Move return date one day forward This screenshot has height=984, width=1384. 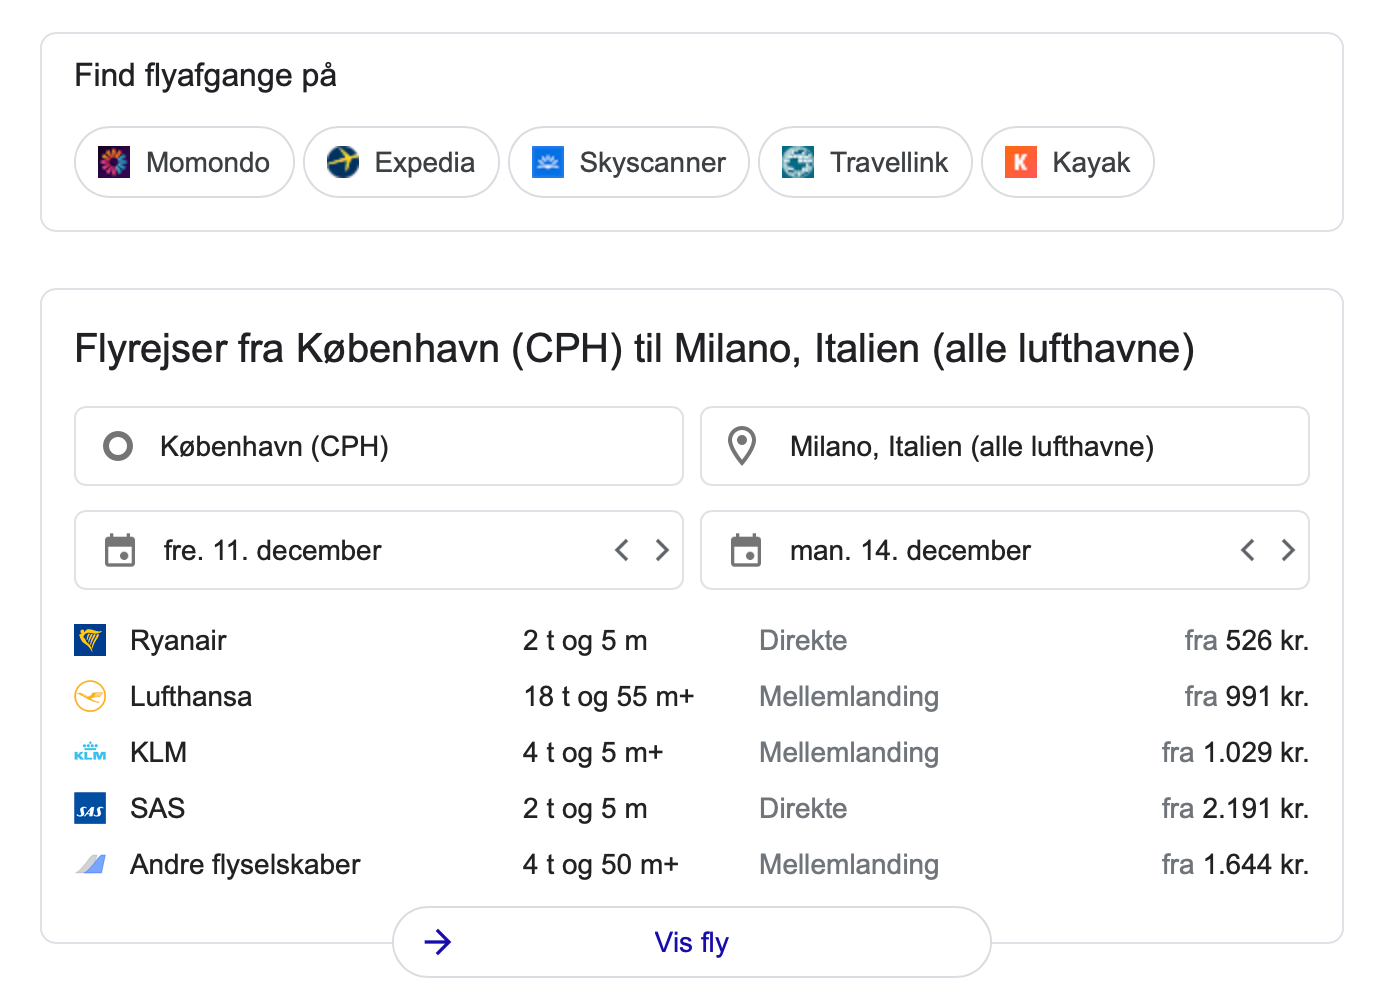(1288, 550)
